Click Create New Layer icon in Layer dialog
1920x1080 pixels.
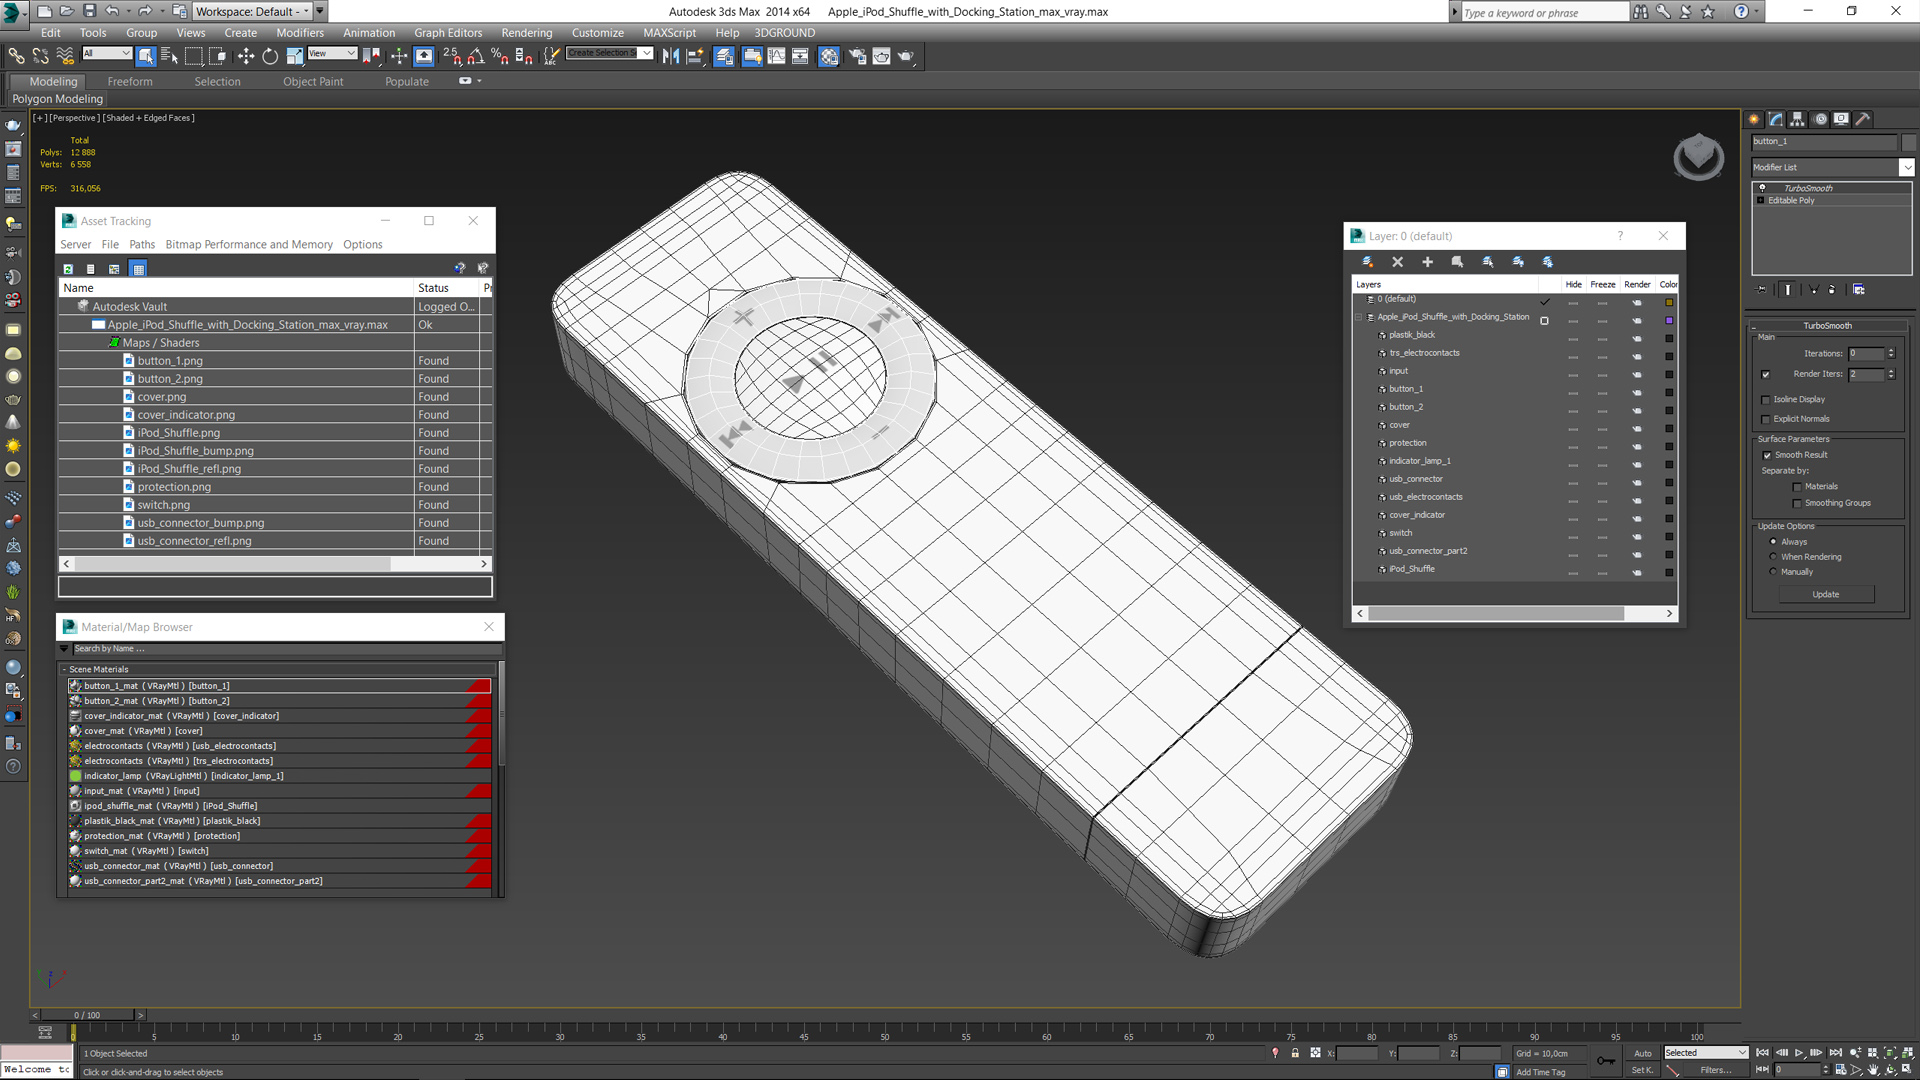1368,262
